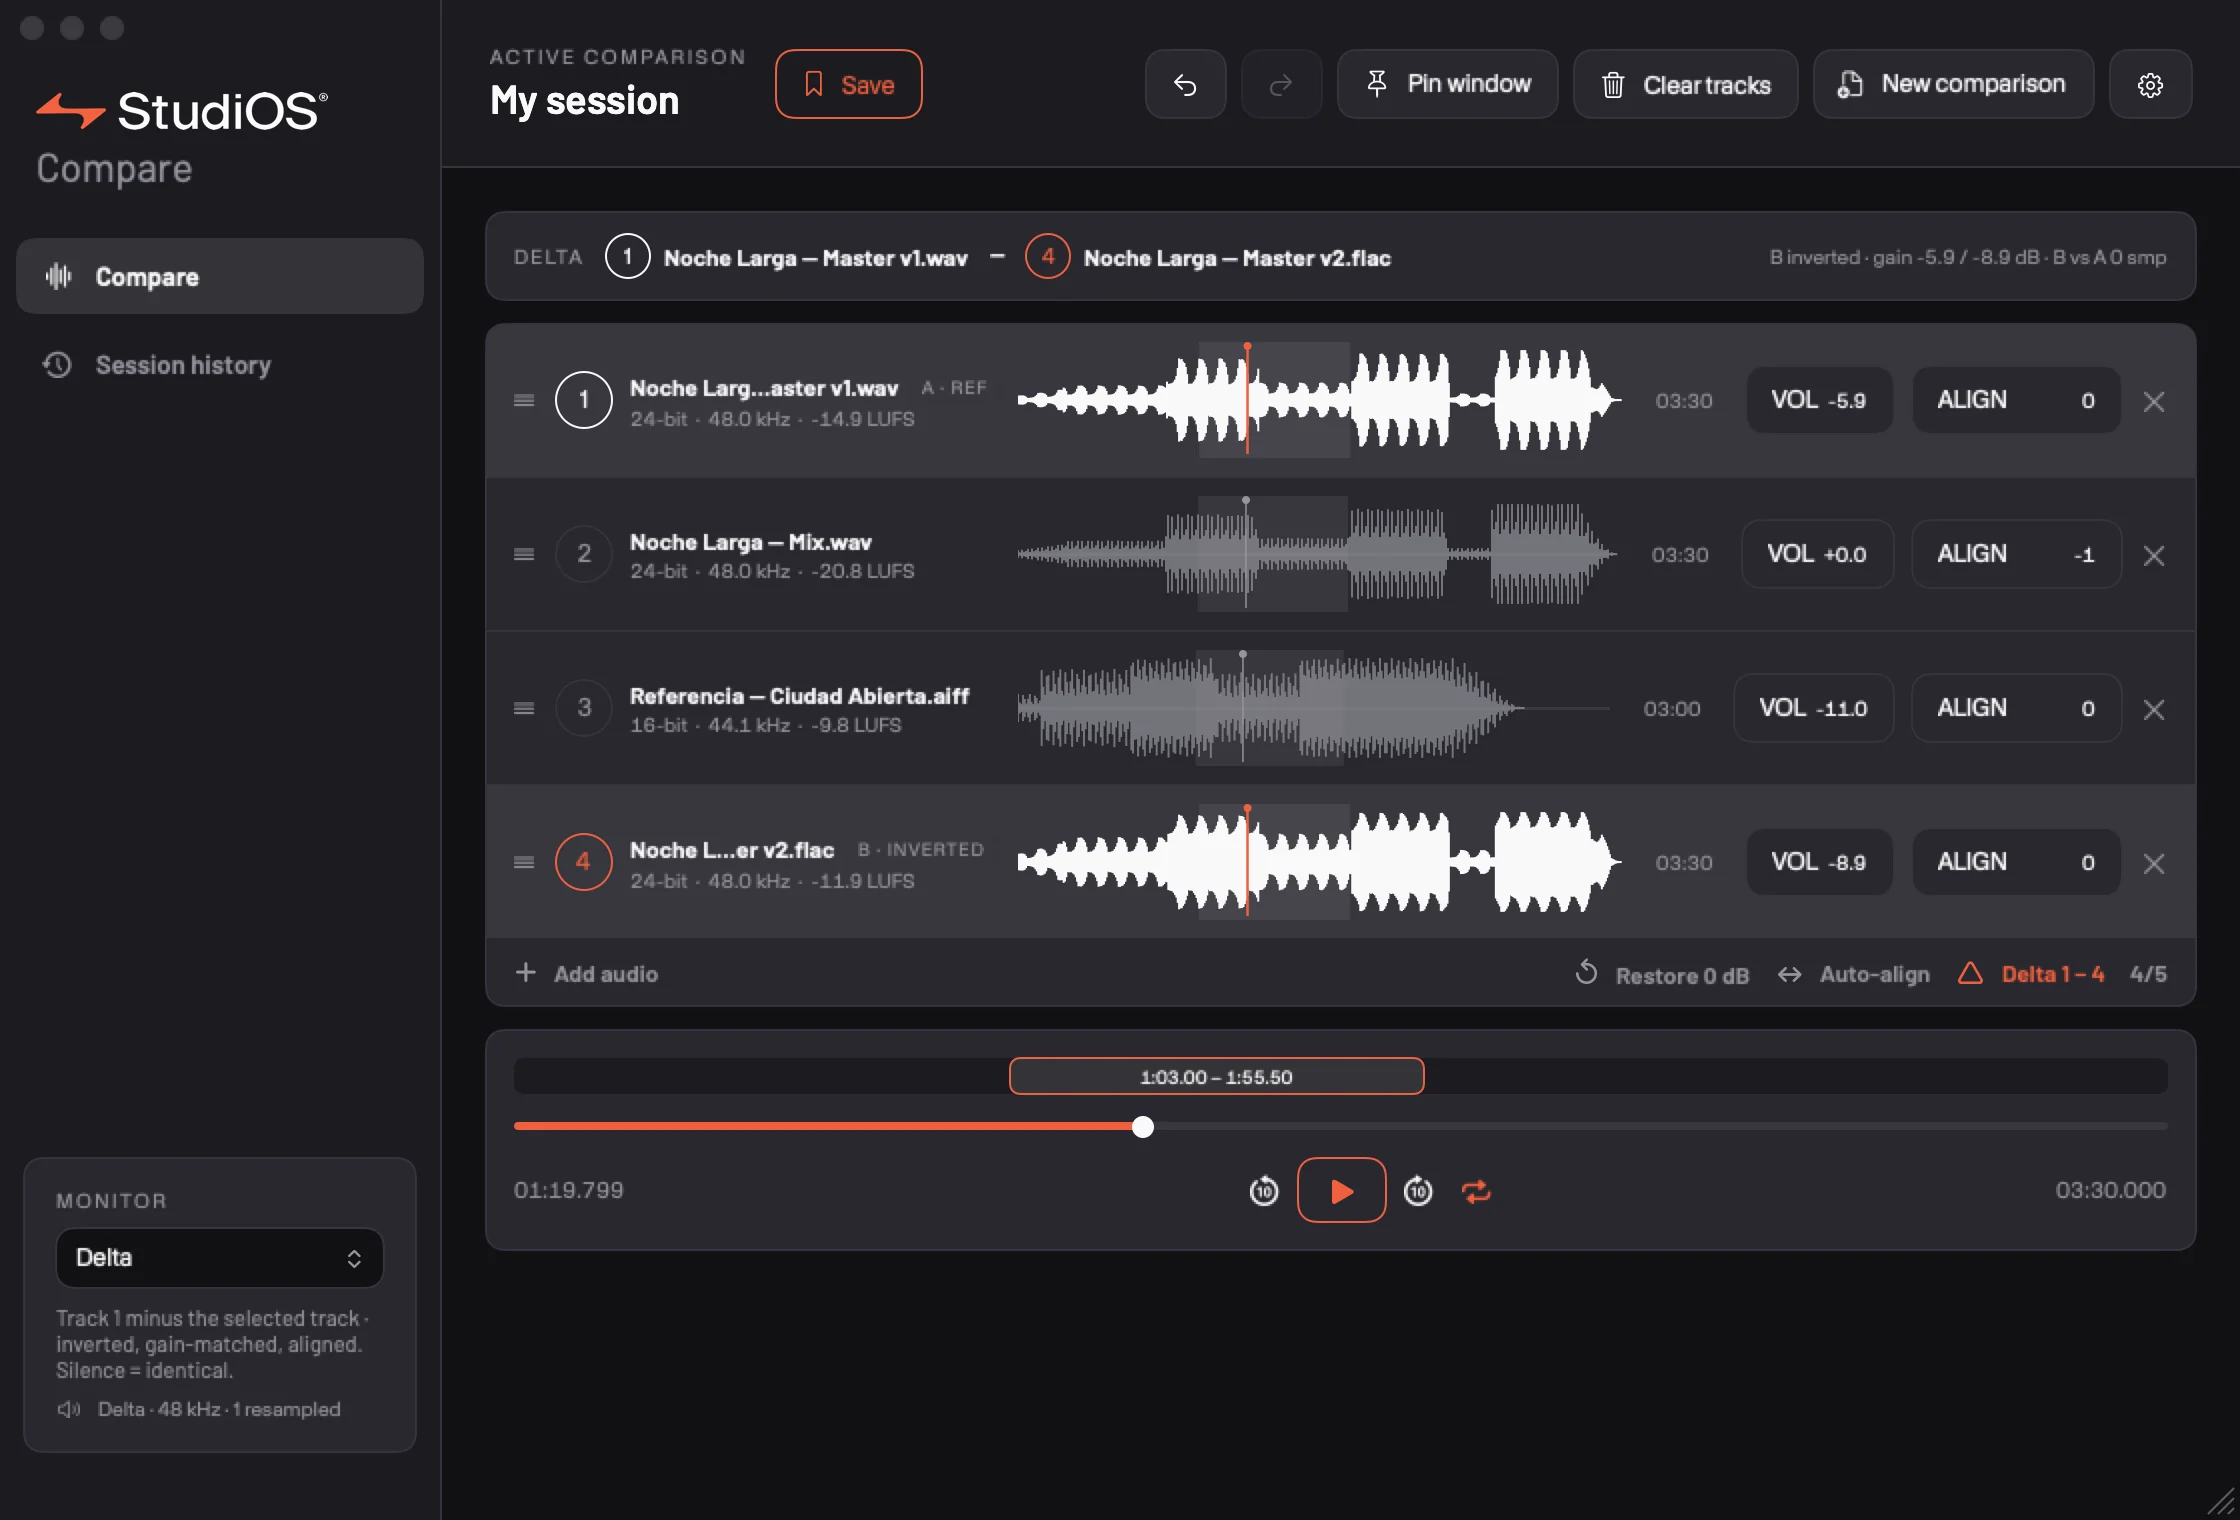Remove the Master v1.wav track
The height and width of the screenshot is (1520, 2240).
point(2154,401)
